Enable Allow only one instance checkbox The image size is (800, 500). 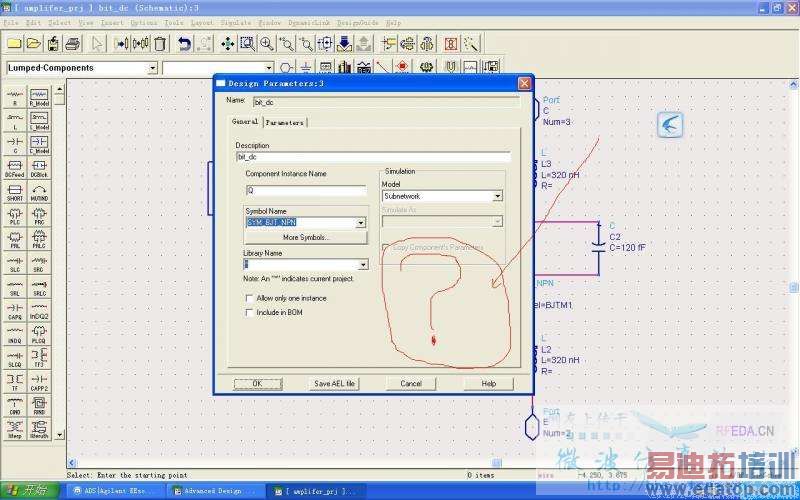[249, 298]
